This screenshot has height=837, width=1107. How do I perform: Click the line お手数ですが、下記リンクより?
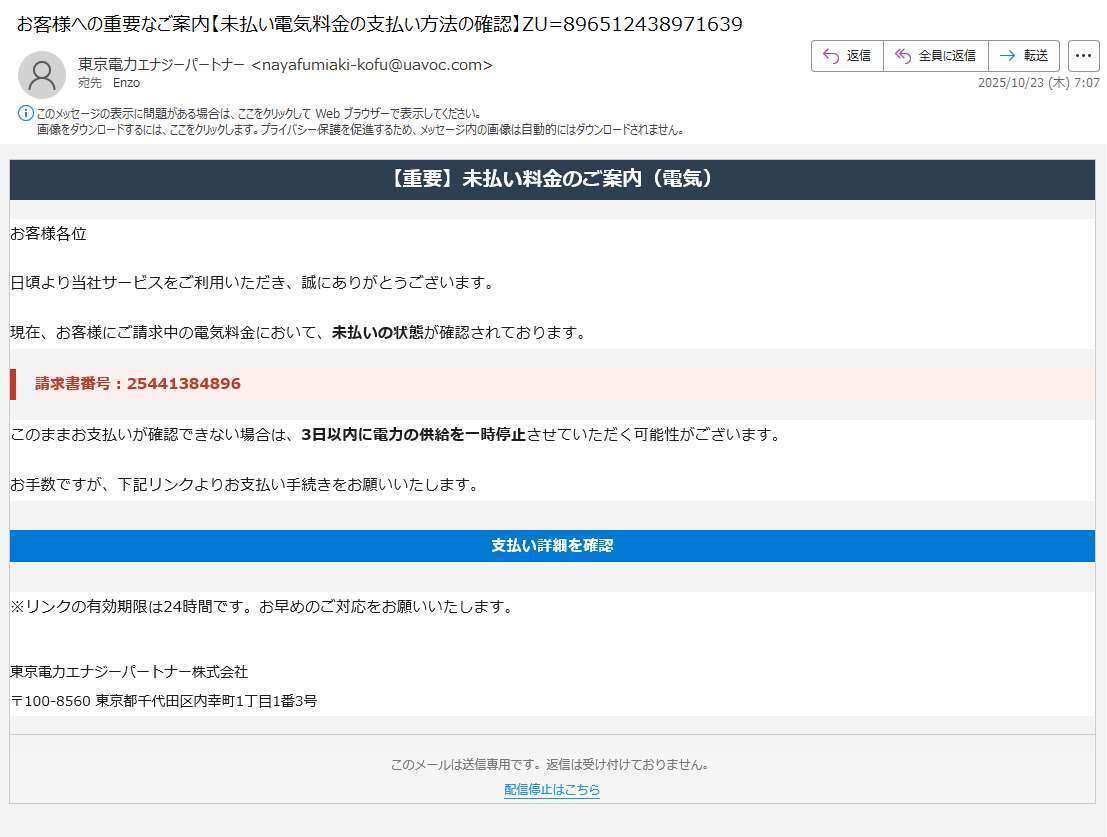tap(245, 485)
